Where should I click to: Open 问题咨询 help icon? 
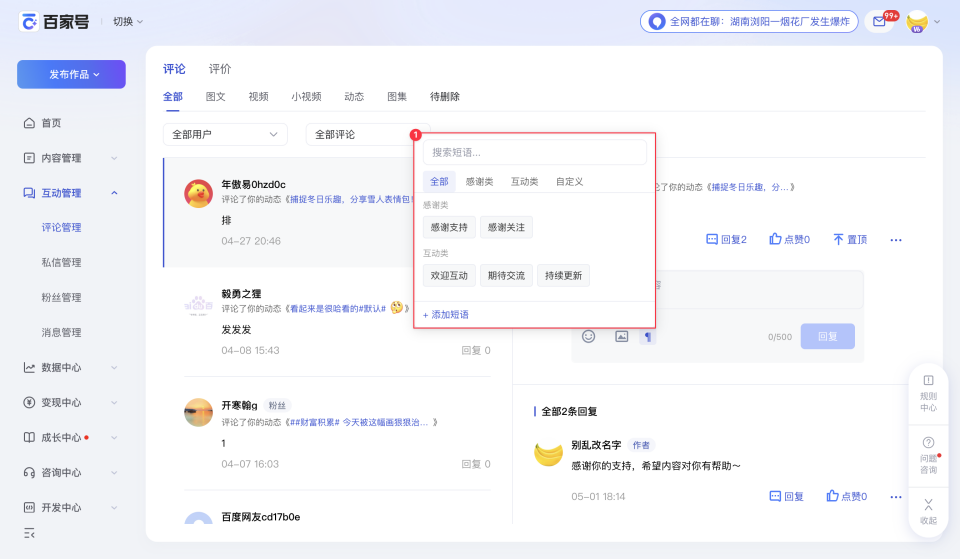928,456
